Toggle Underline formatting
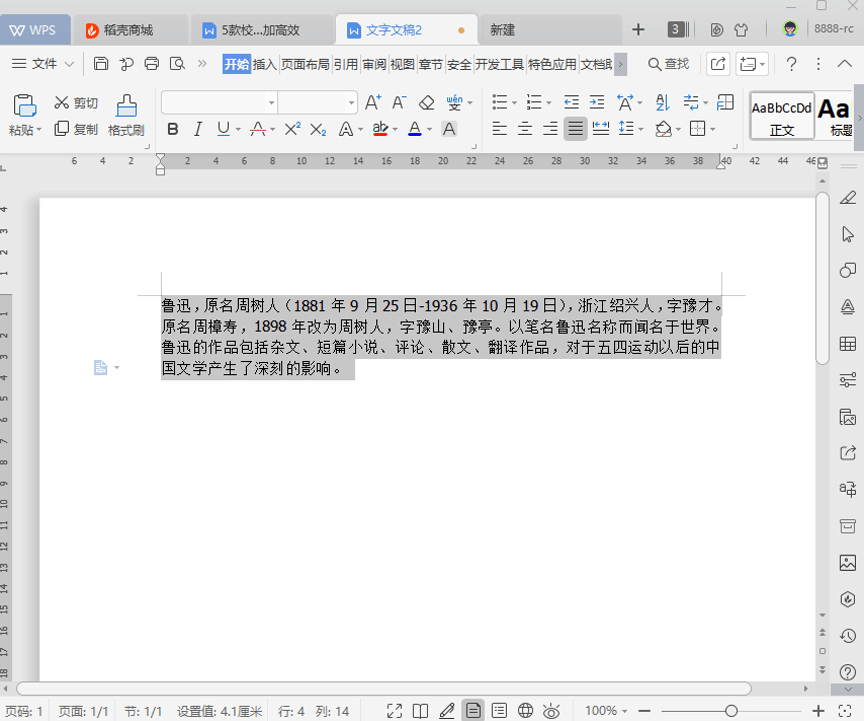Screen dimensions: 864x721 pyautogui.click(x=223, y=130)
